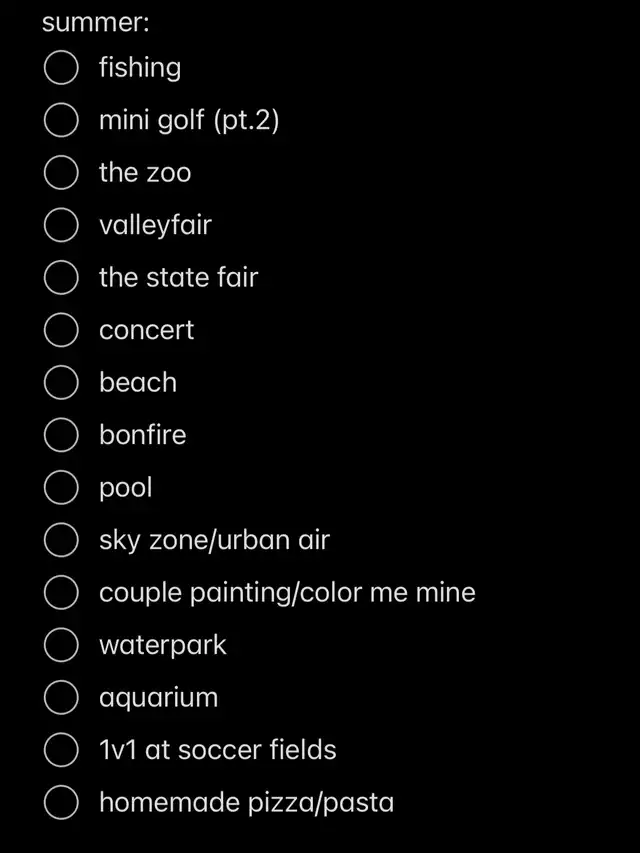The height and width of the screenshot is (853, 640).
Task: Check off couple painting/color me mine
Action: [61, 593]
